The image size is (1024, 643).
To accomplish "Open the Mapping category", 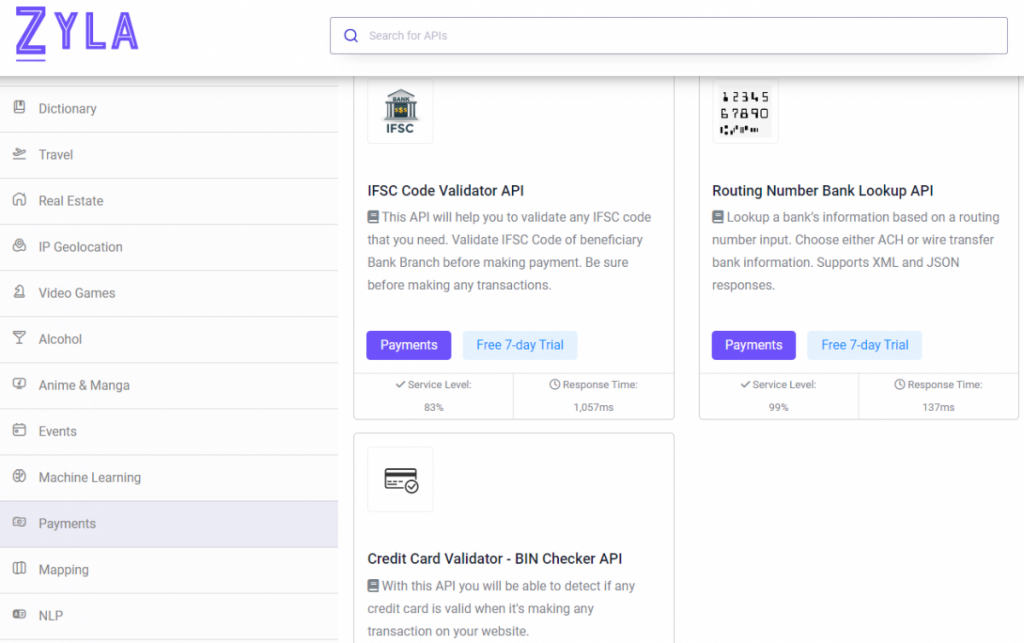I will point(168,571).
